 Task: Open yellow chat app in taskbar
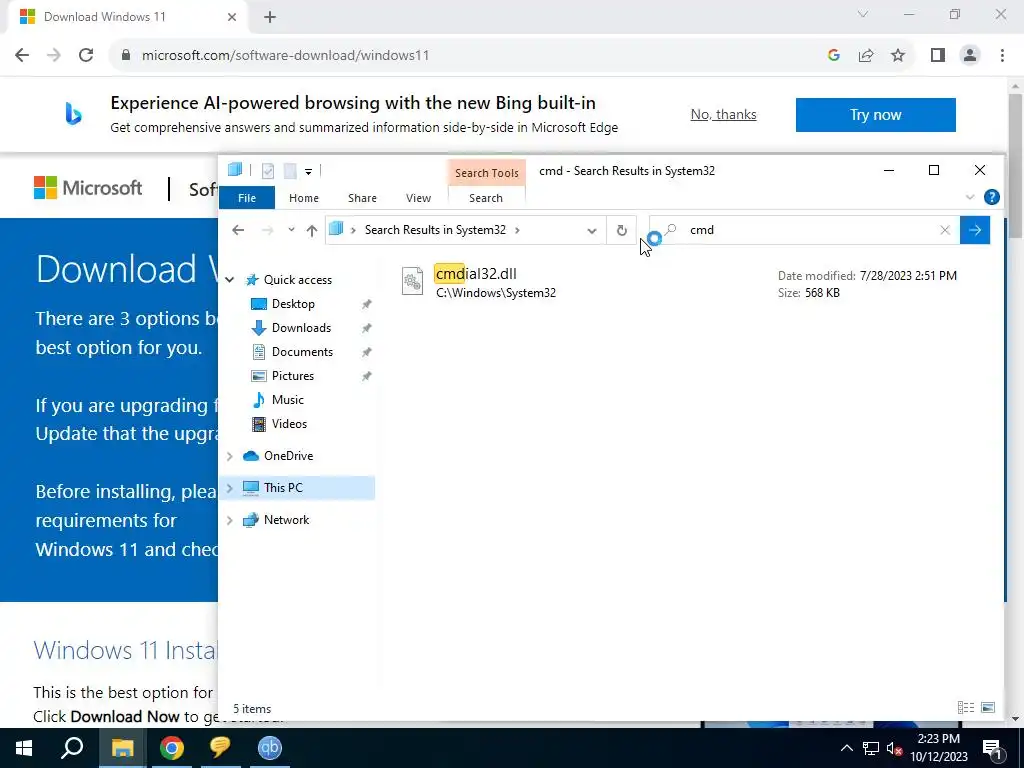220,748
